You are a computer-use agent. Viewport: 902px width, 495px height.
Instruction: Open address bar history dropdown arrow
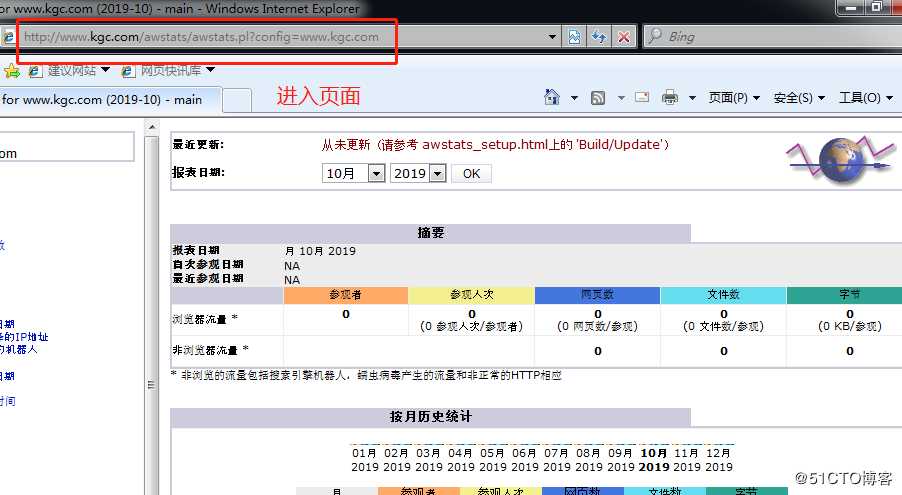click(x=552, y=37)
